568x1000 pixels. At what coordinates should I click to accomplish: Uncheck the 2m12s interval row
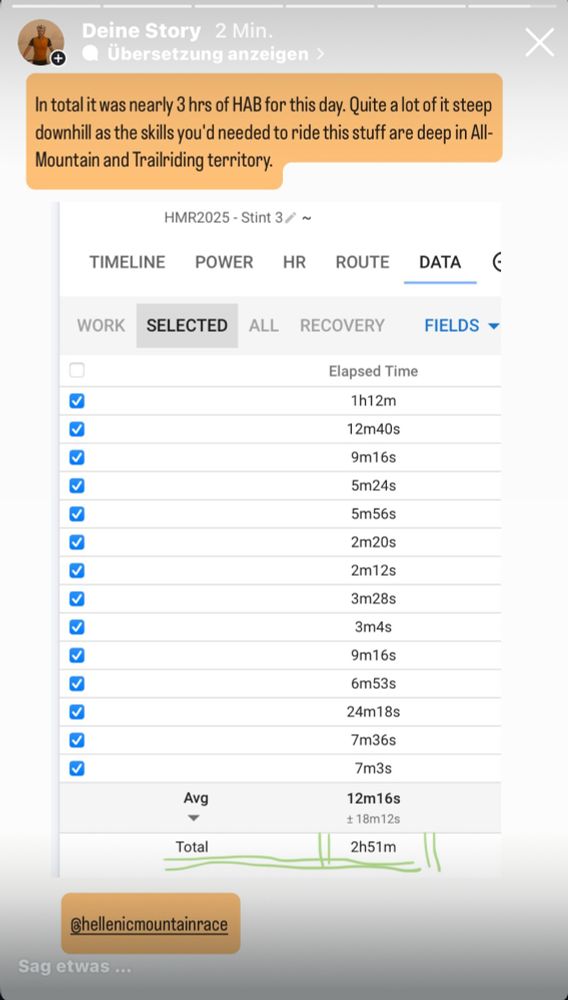[x=76, y=570]
